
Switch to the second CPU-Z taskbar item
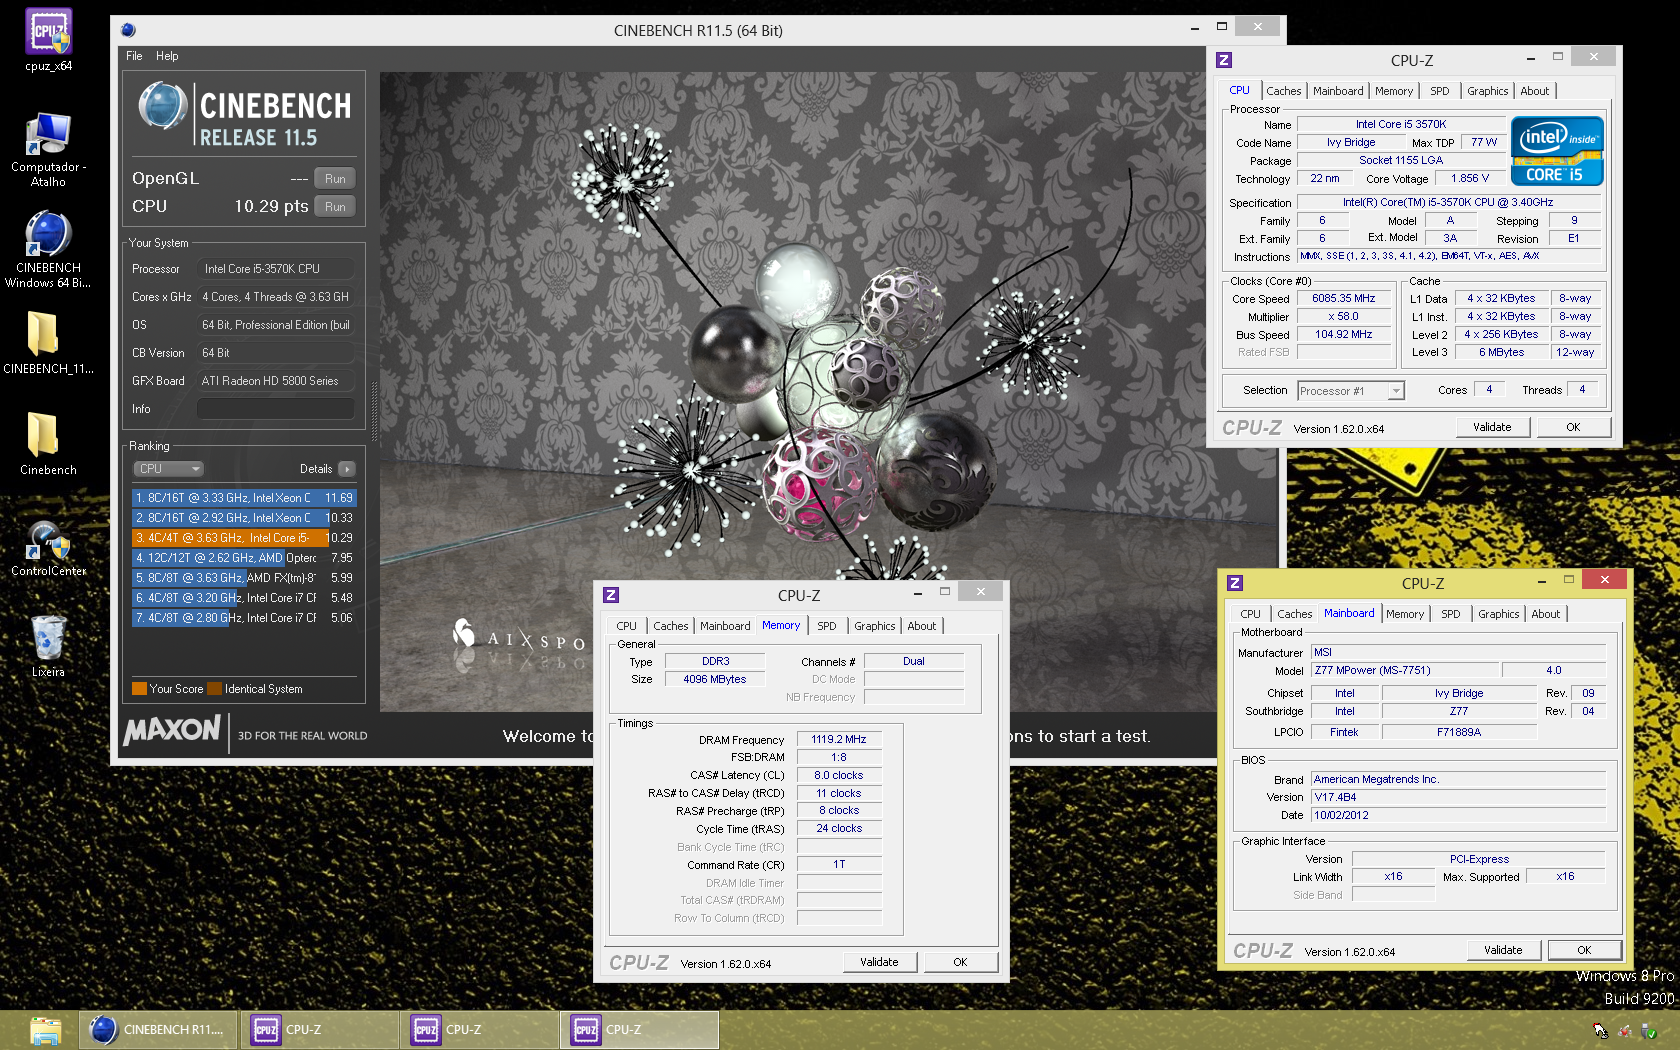pyautogui.click(x=479, y=1029)
